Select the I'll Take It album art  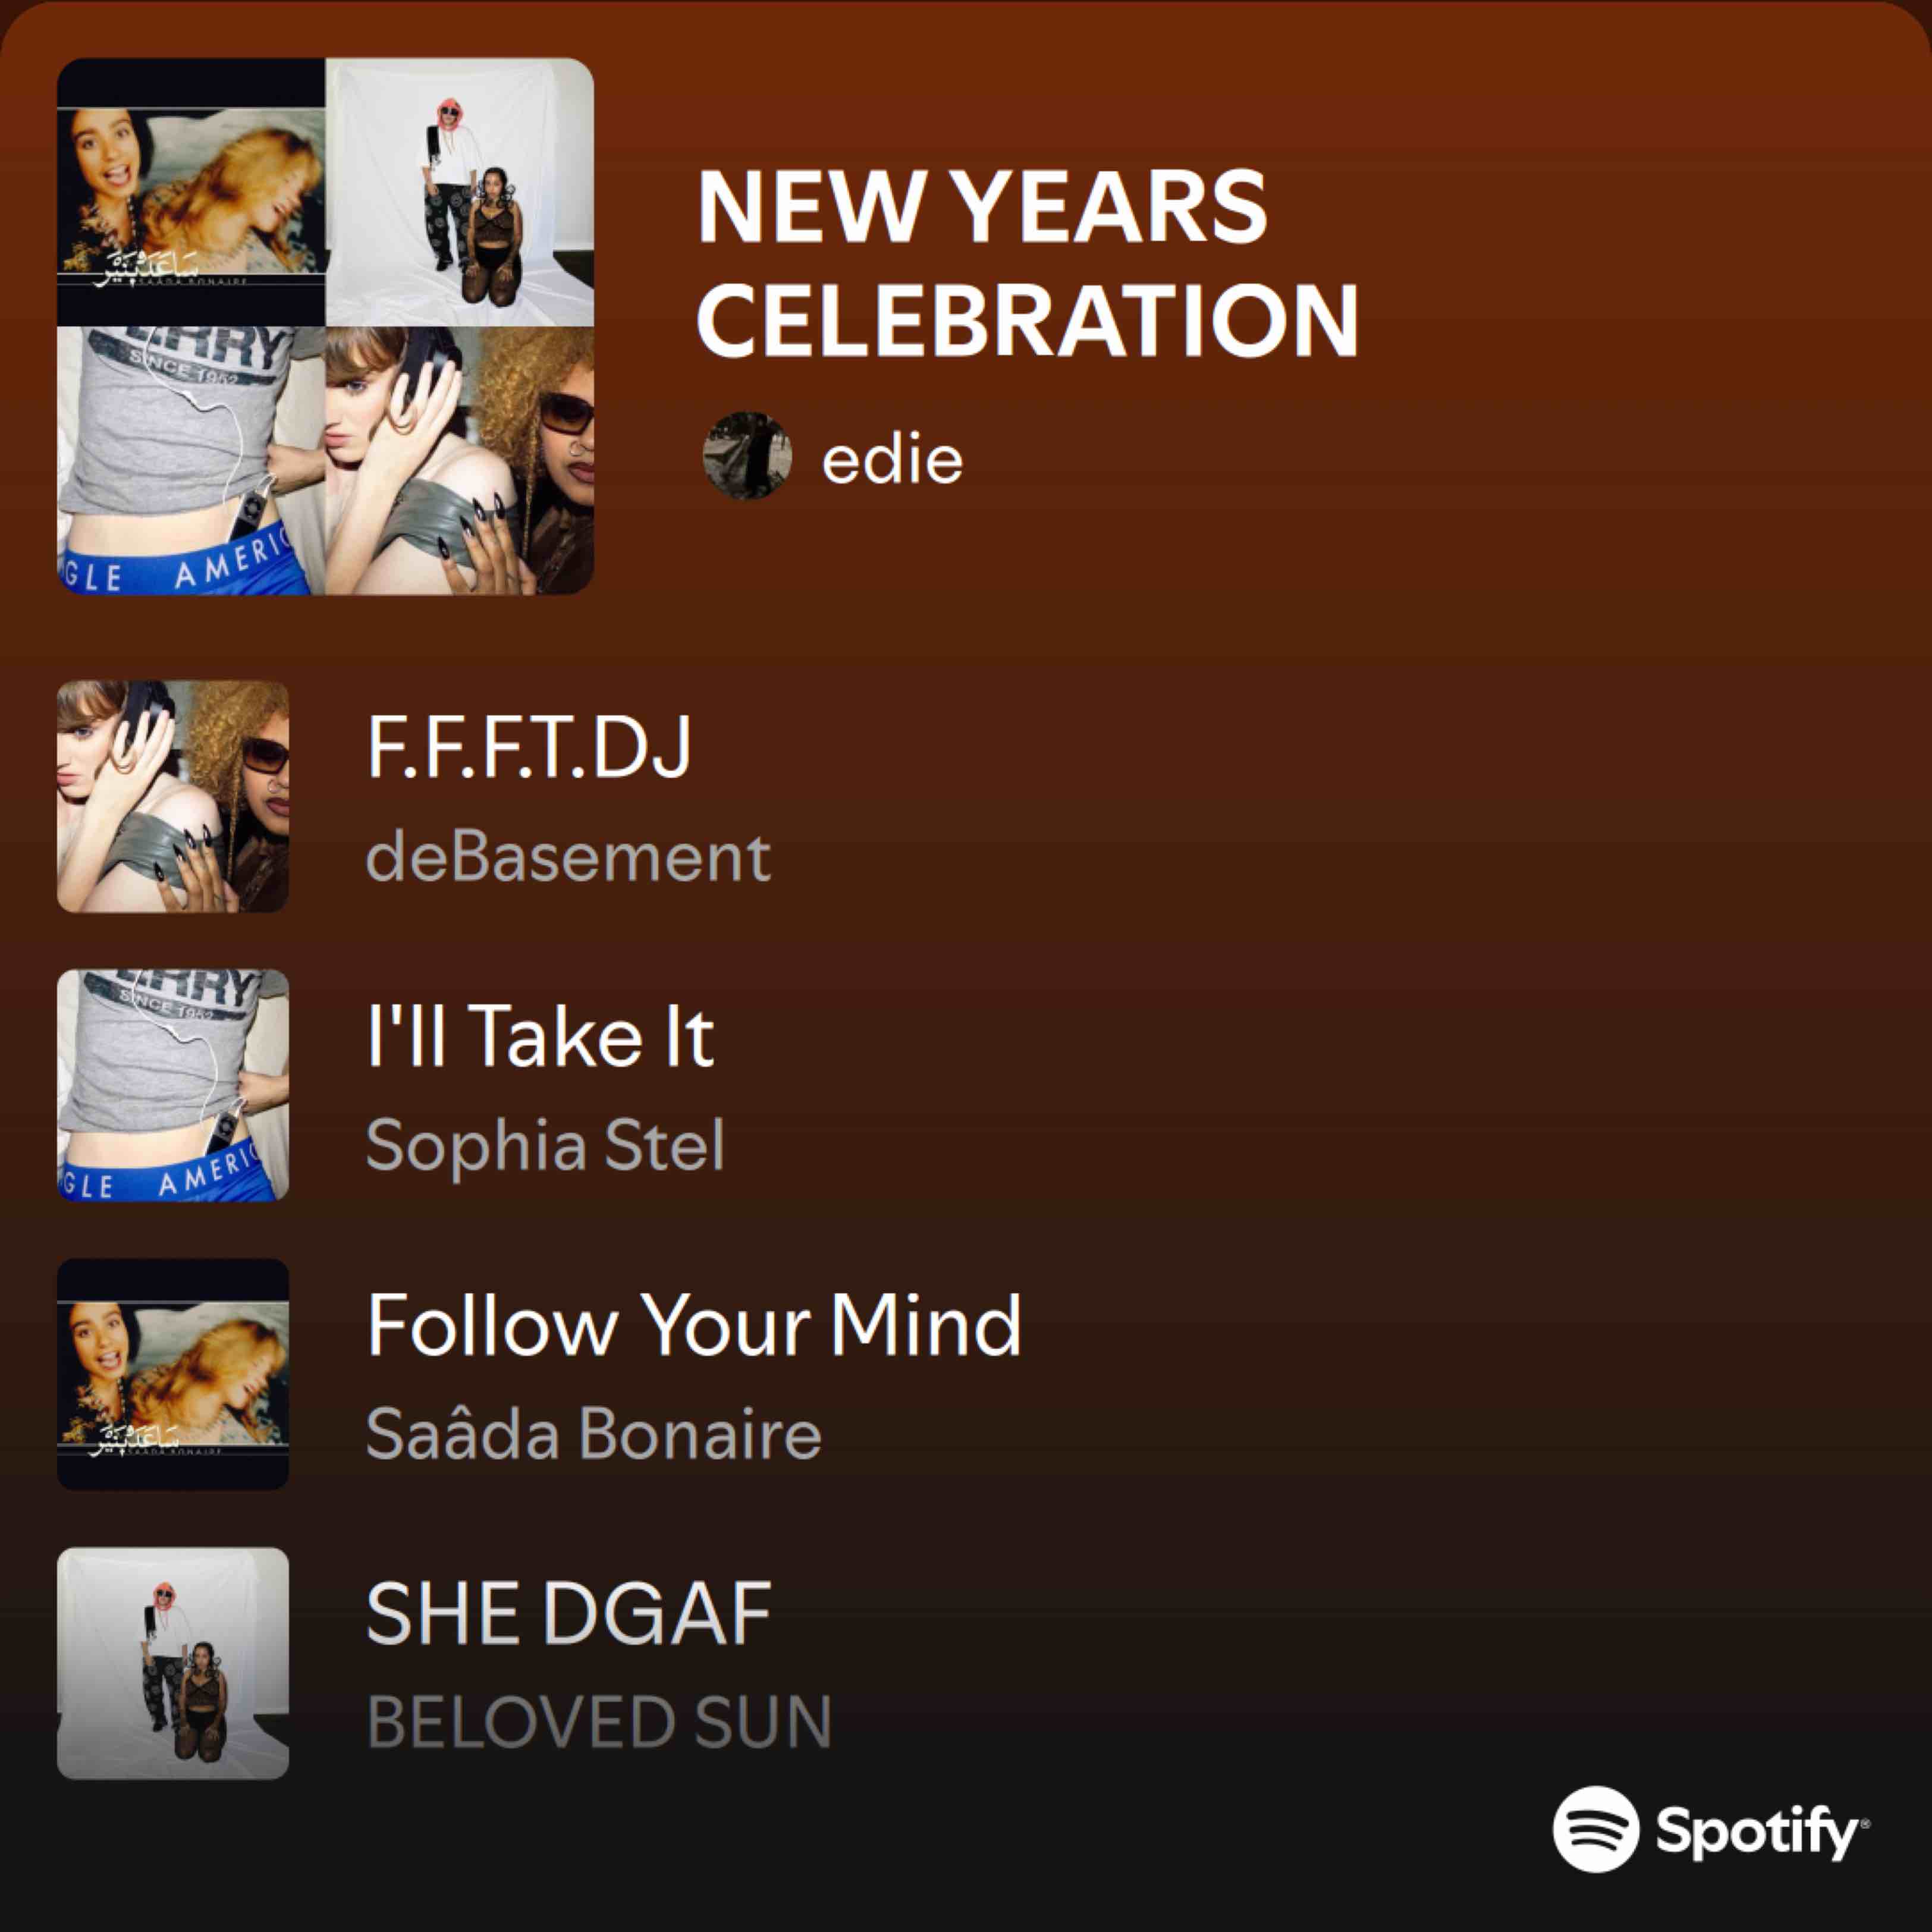(x=173, y=1085)
